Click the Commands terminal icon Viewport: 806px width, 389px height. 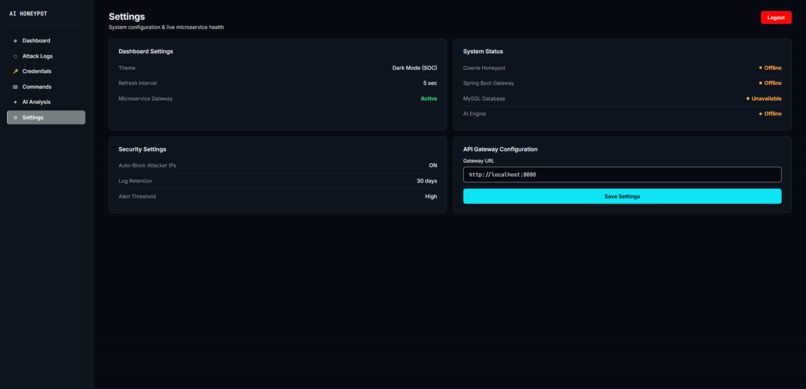pos(15,87)
